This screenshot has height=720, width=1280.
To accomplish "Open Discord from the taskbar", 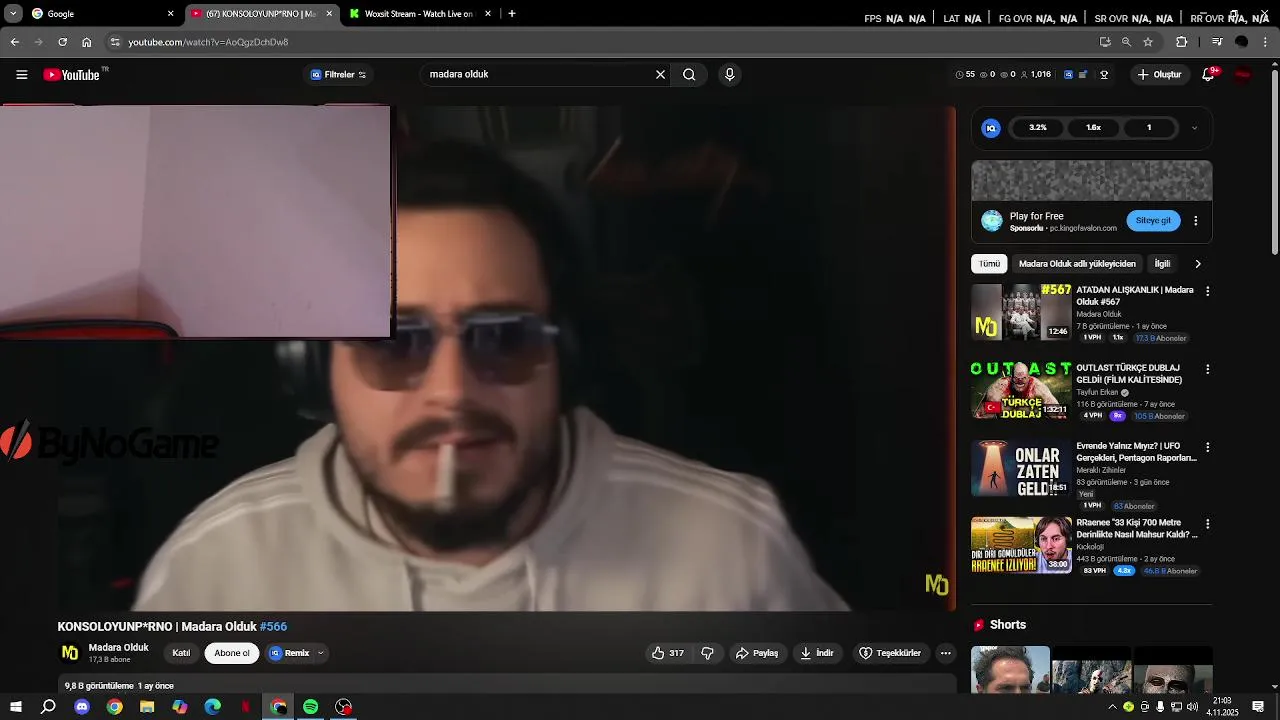I will tap(82, 707).
